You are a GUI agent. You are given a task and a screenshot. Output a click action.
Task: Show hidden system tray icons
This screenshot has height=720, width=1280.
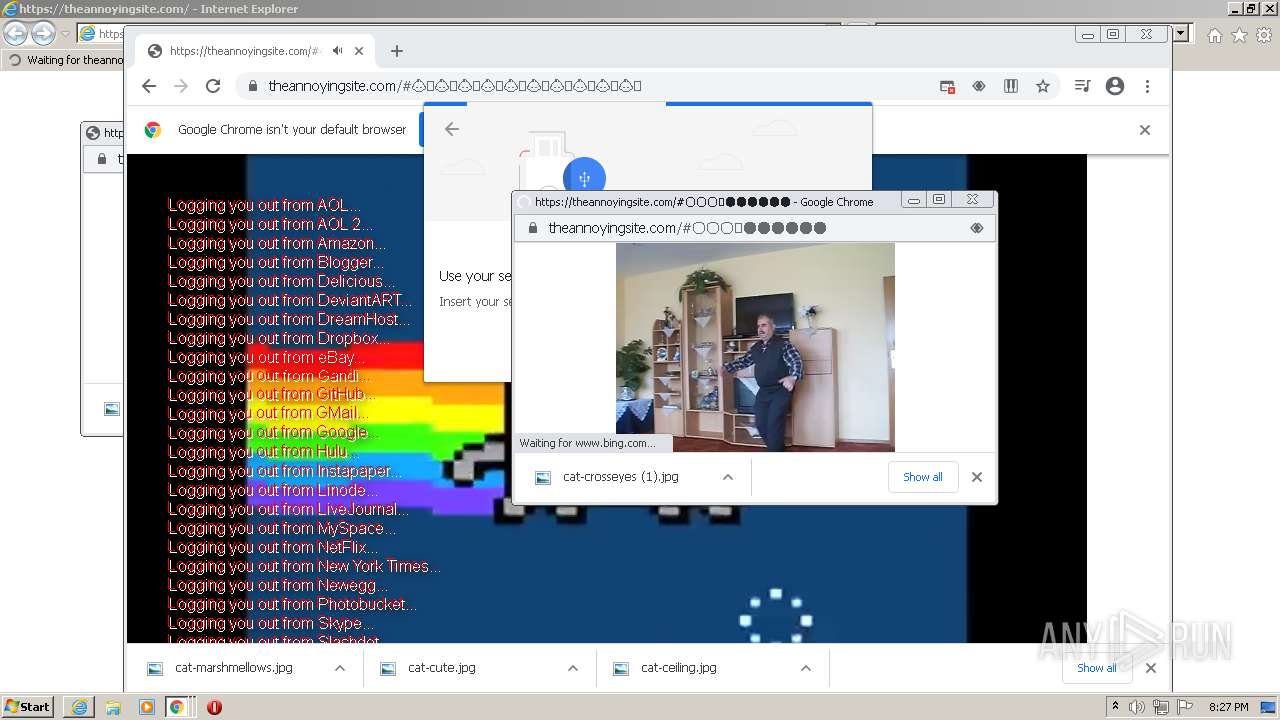click(x=1115, y=707)
